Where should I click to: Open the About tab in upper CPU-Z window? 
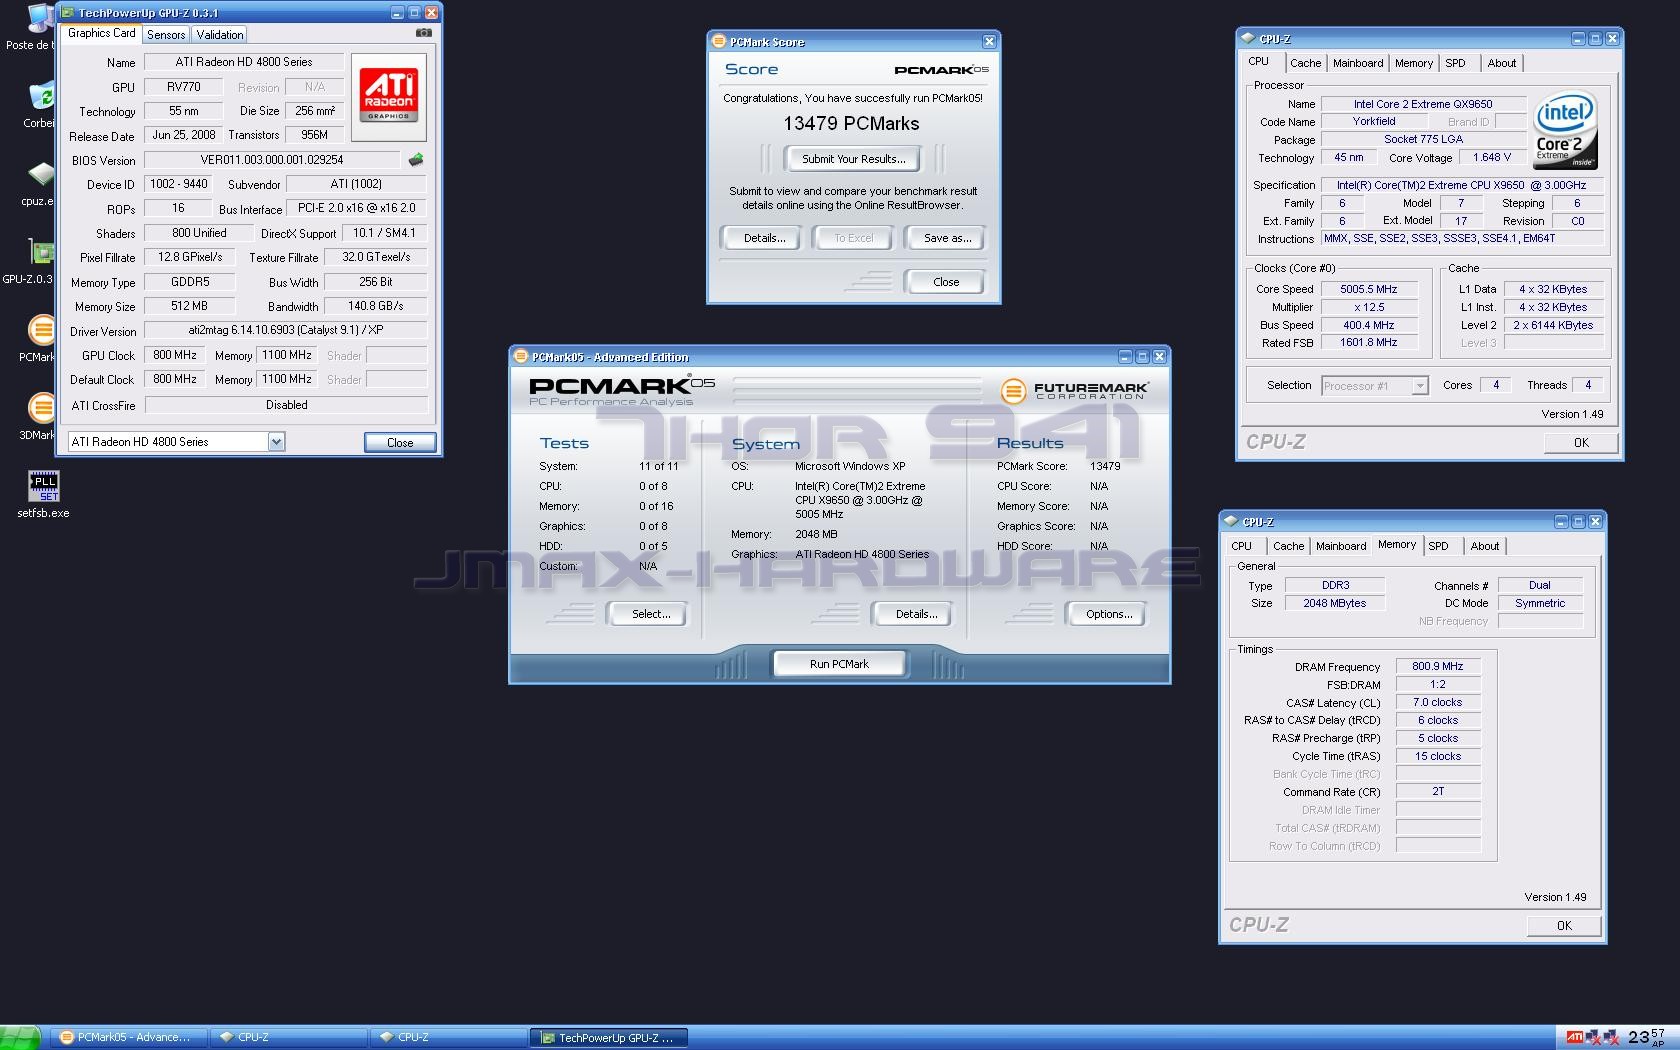coord(1501,63)
